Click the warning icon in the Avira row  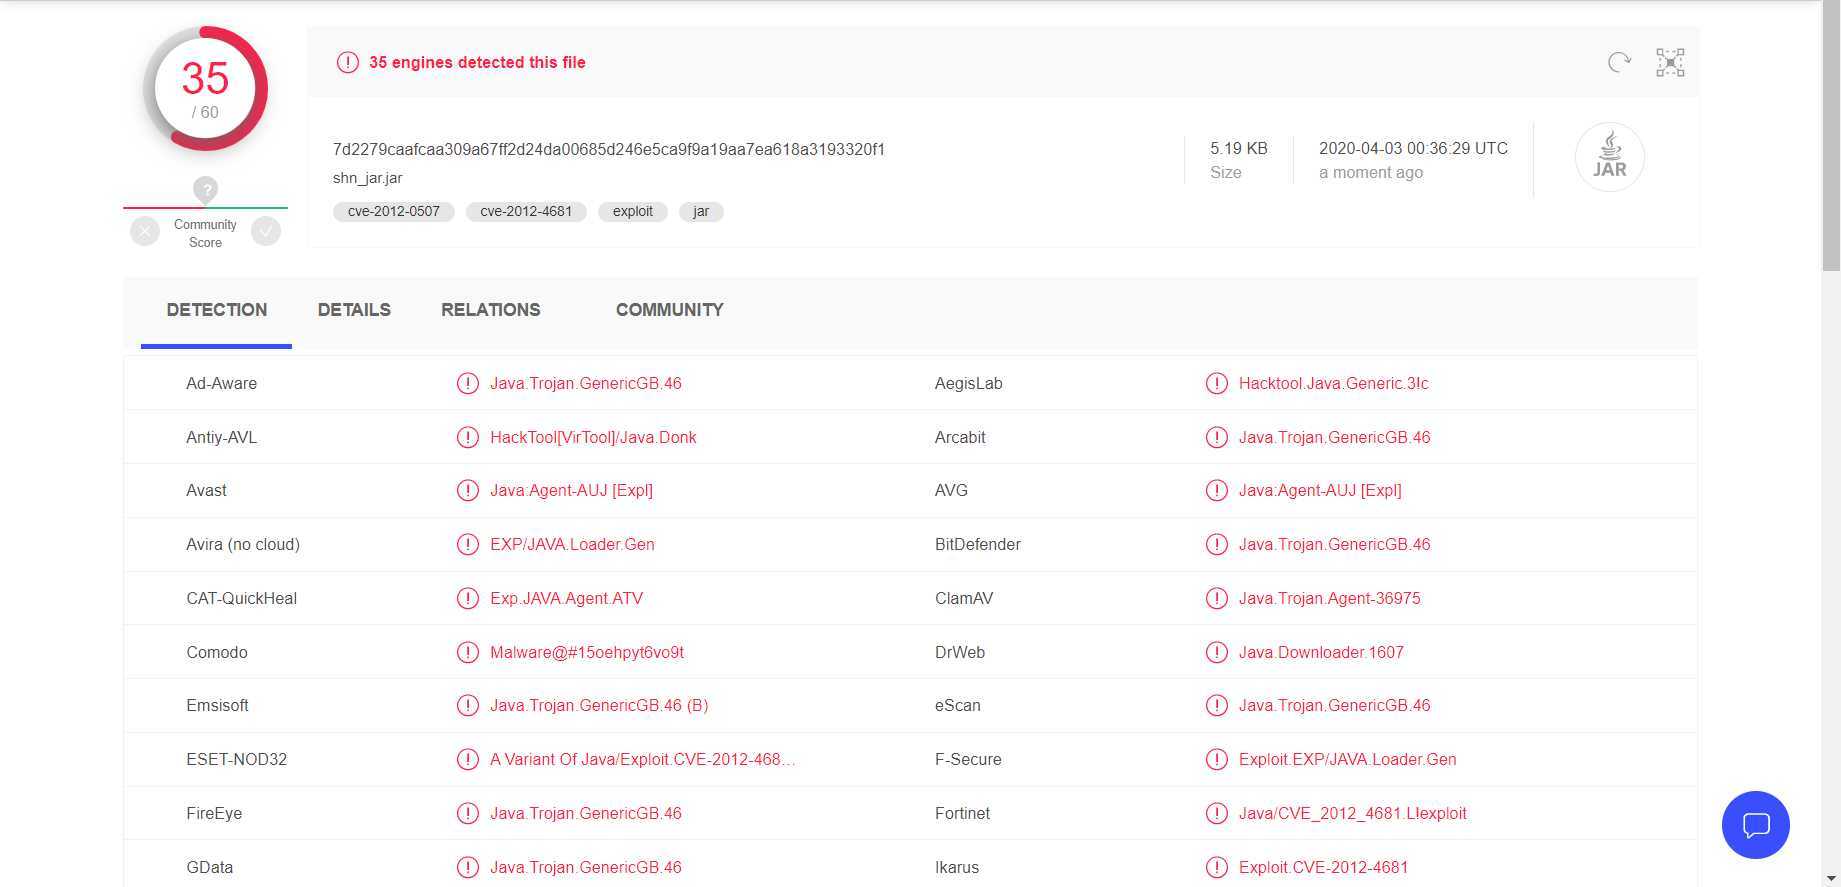point(467,544)
